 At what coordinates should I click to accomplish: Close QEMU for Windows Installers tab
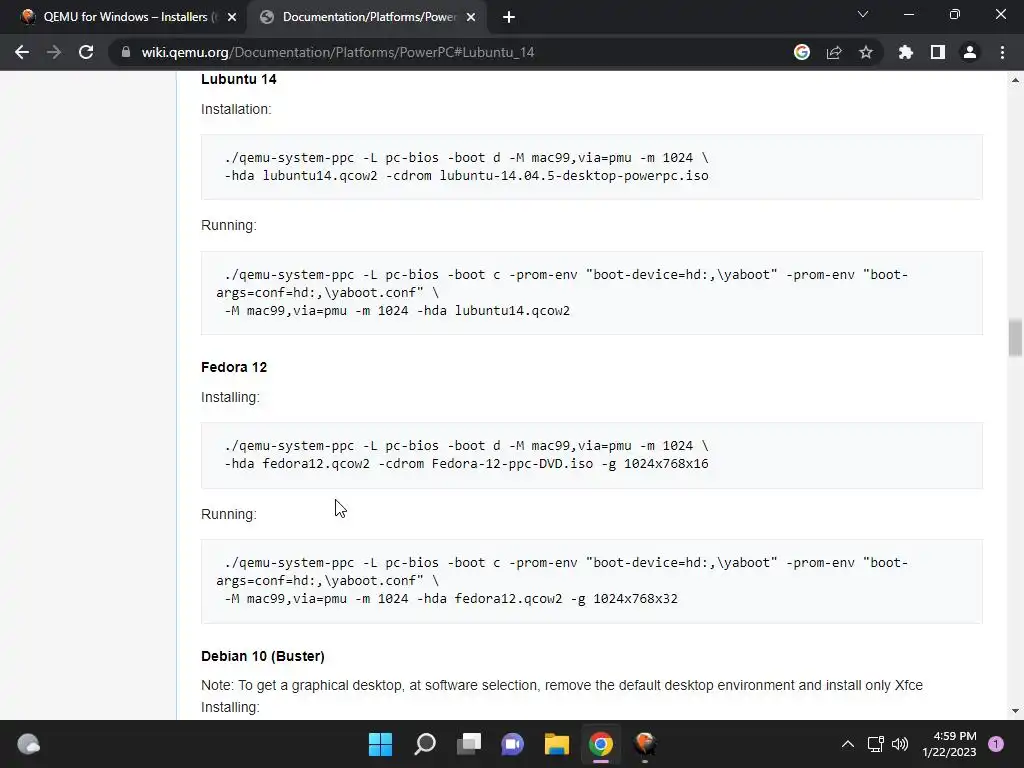[232, 18]
